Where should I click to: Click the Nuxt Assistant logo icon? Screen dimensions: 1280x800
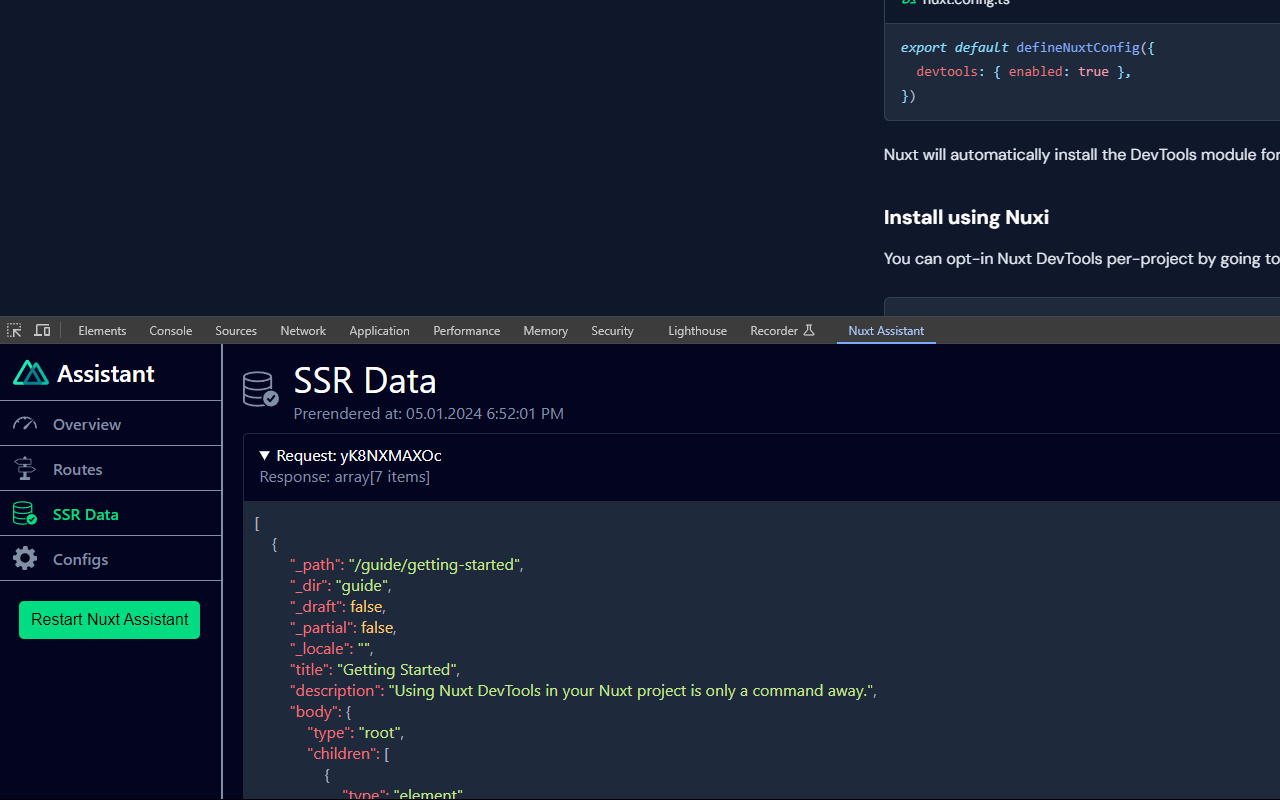click(31, 373)
